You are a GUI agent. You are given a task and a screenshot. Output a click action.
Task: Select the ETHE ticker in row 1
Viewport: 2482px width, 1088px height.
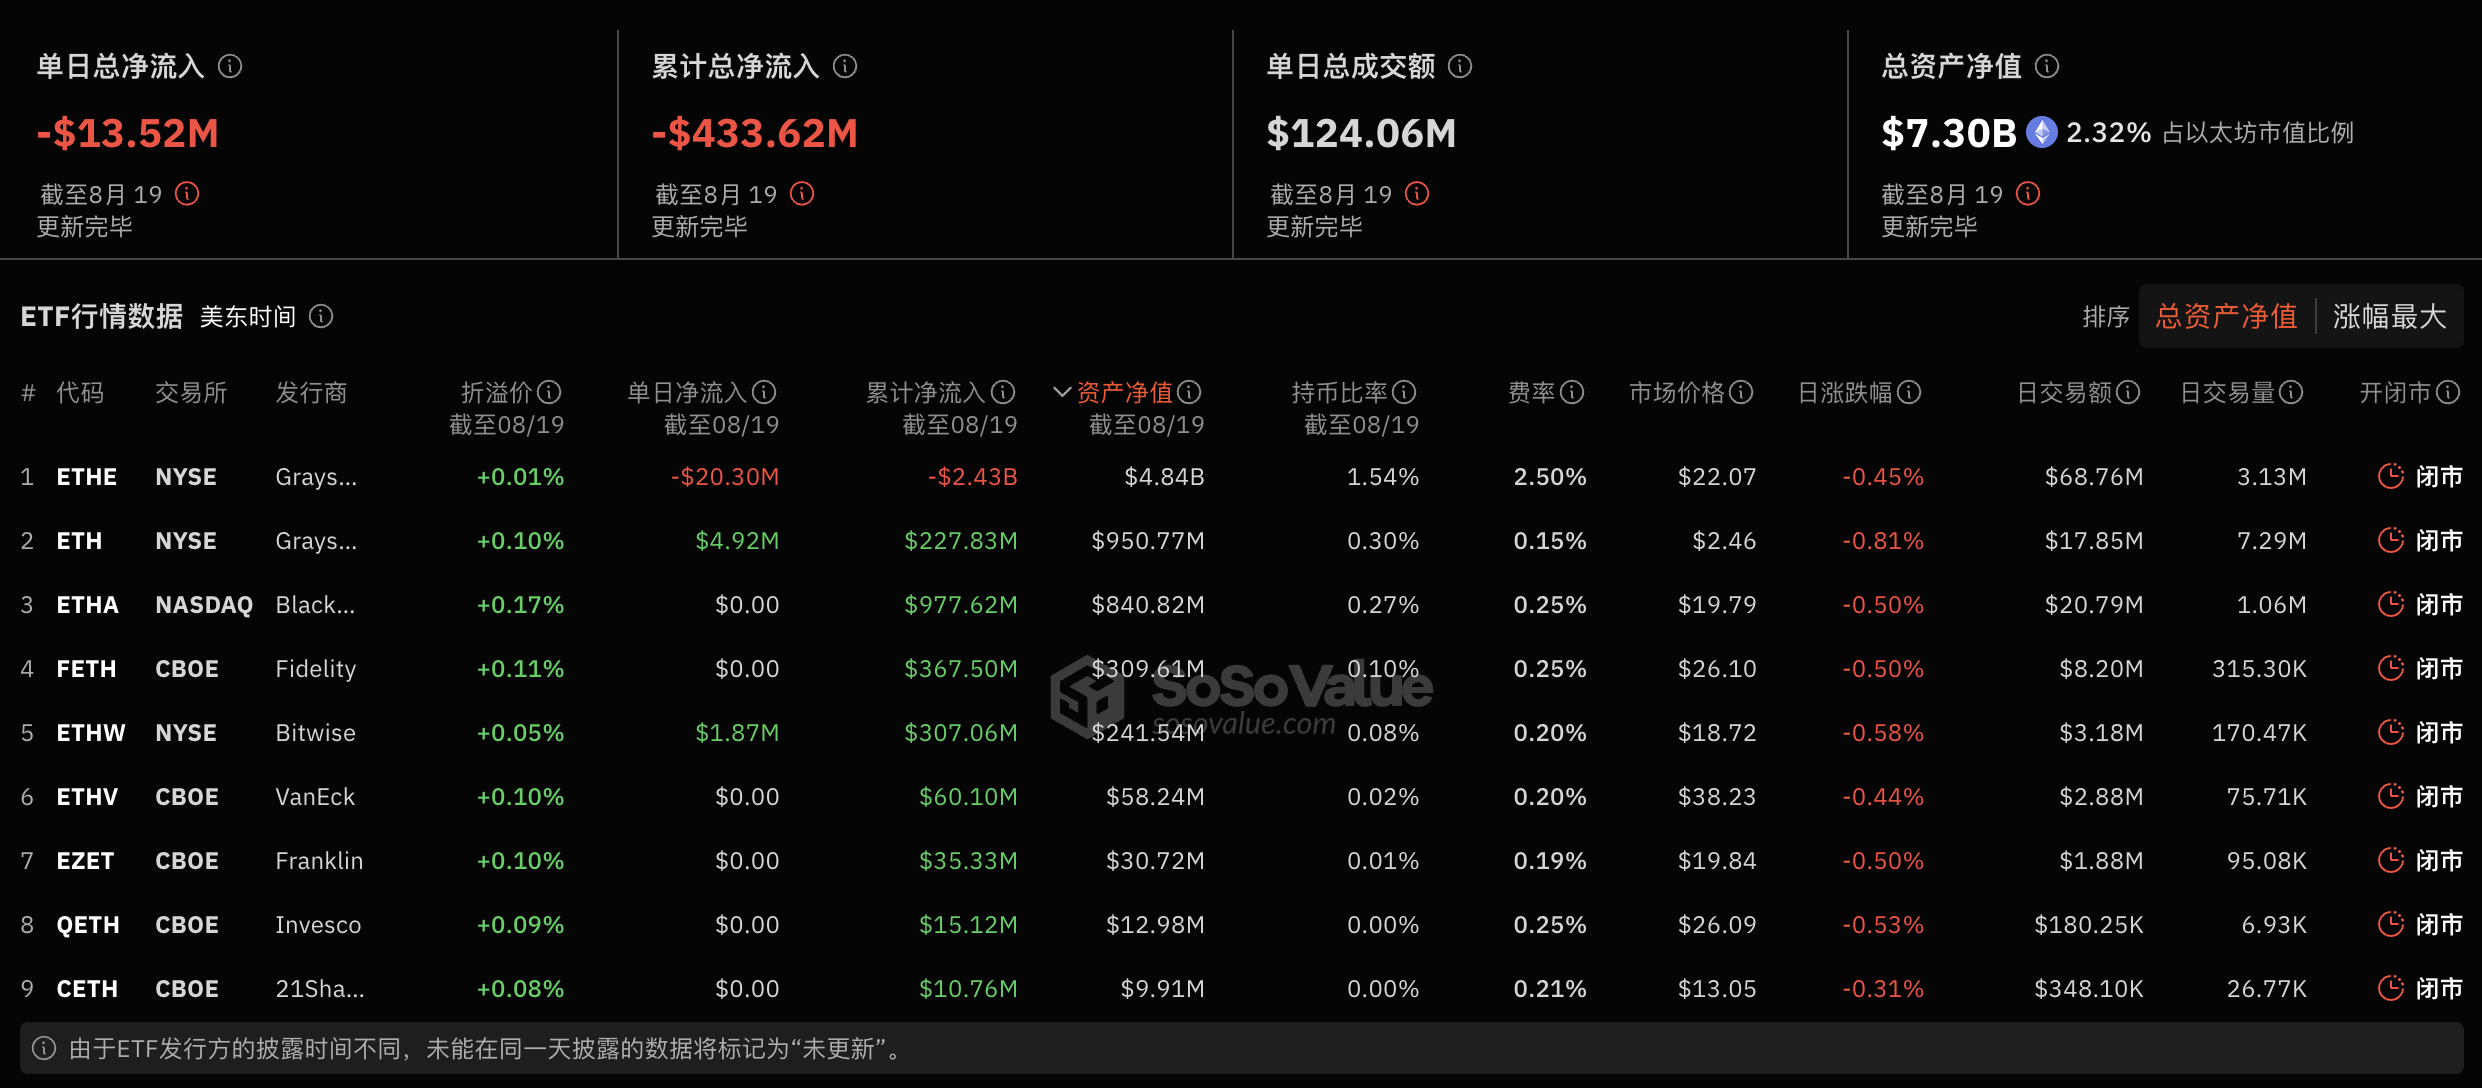point(86,476)
